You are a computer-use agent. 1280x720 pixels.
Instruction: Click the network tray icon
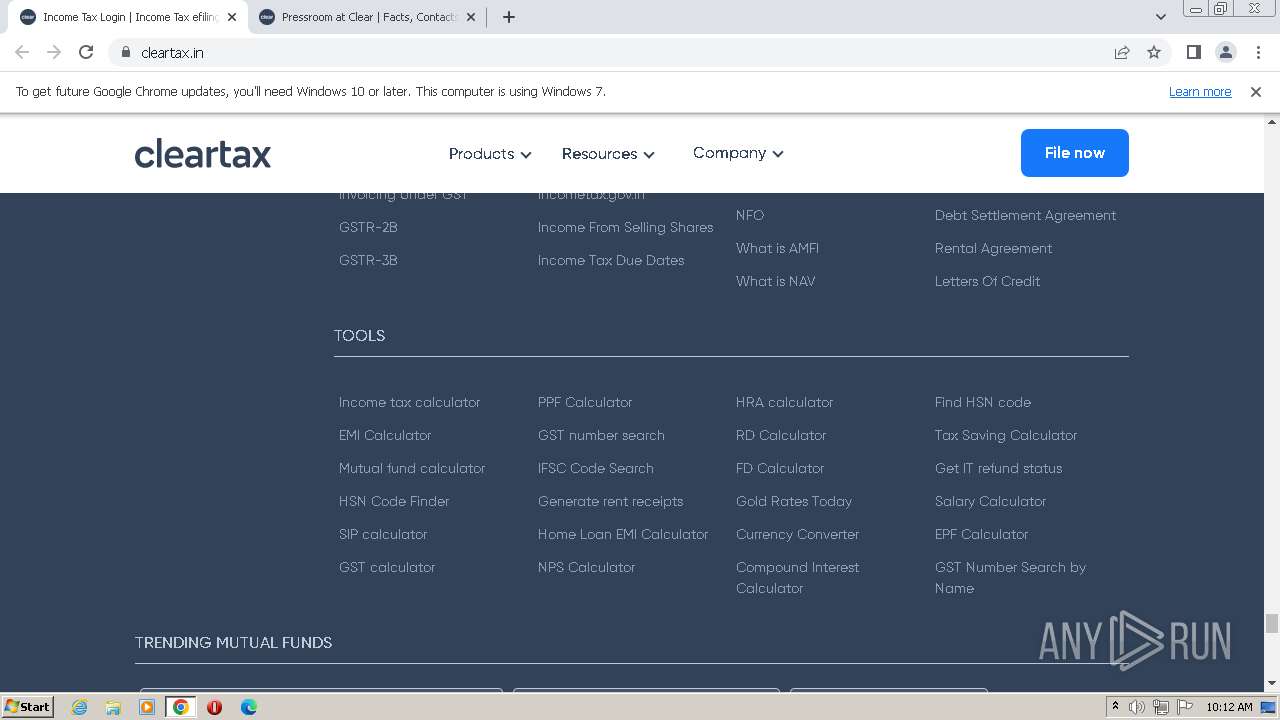coord(1161,707)
